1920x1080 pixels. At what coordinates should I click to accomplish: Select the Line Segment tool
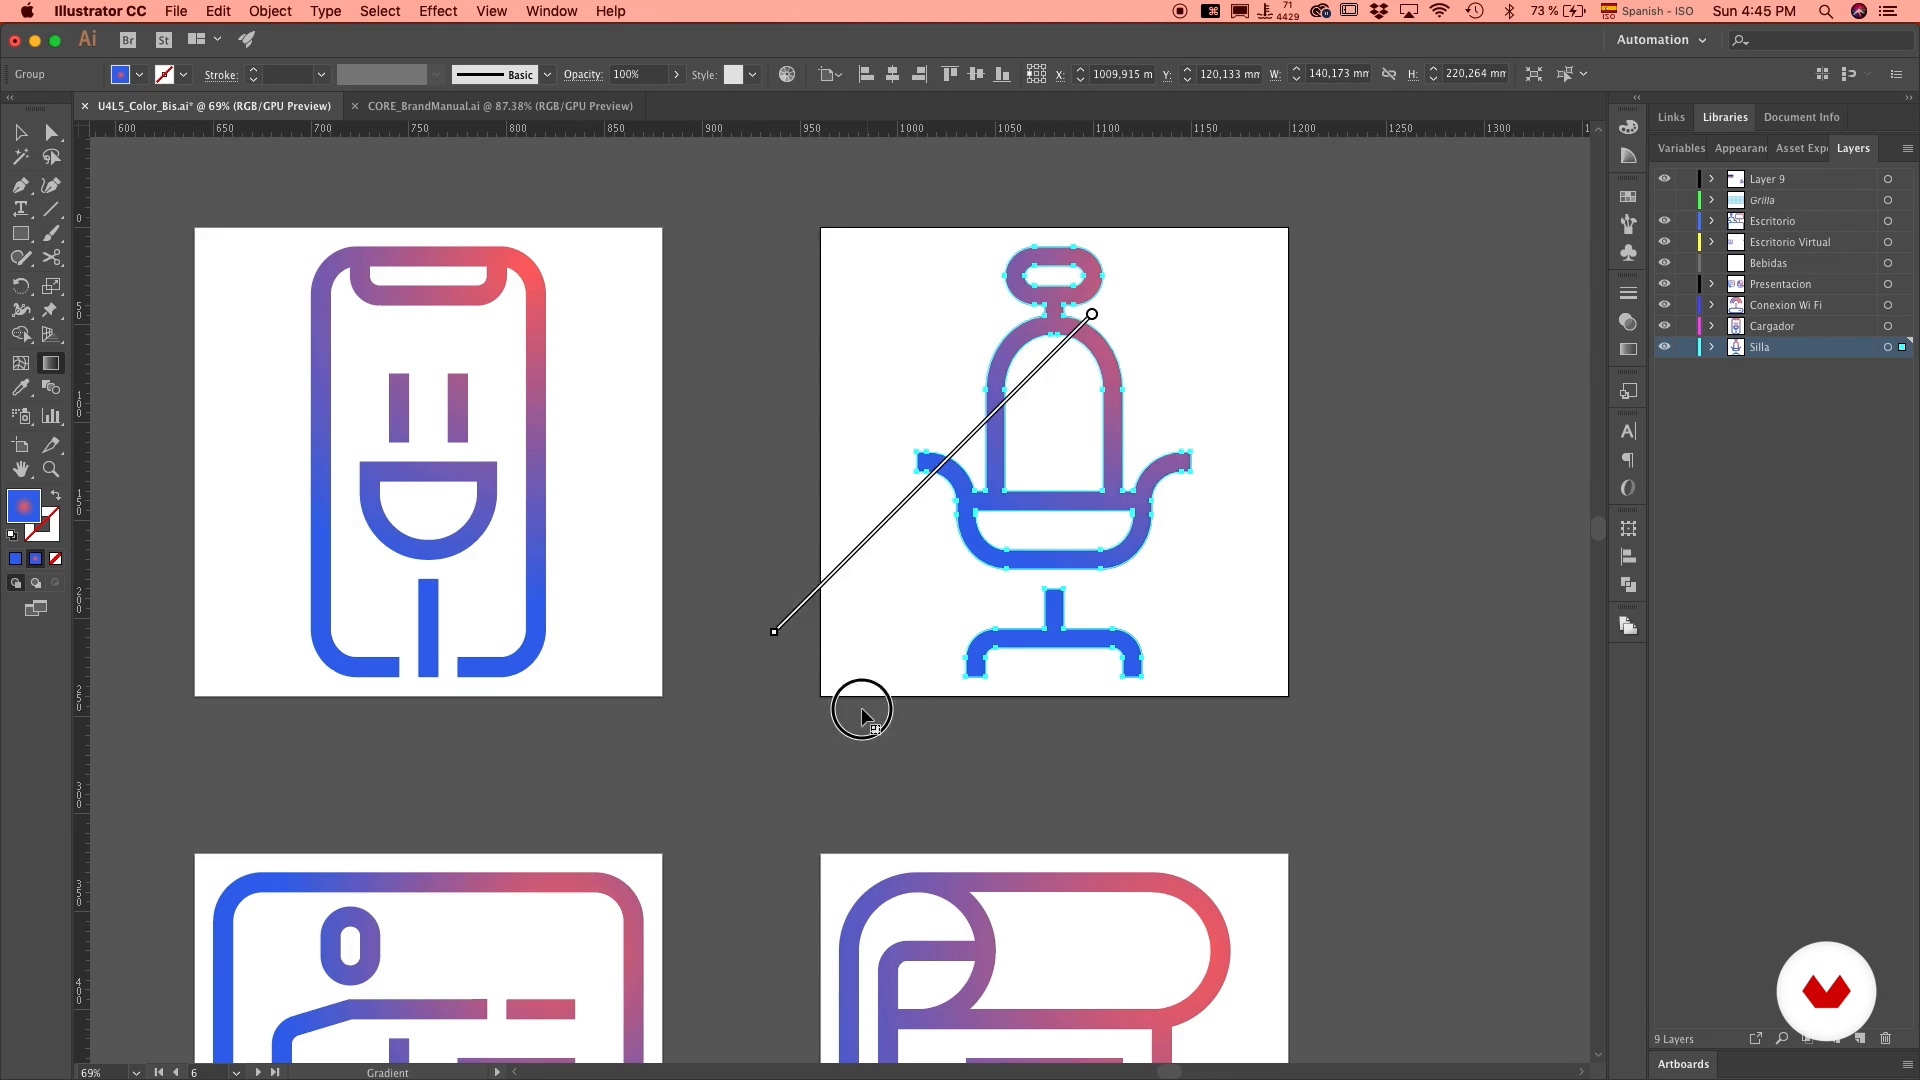coord(51,209)
